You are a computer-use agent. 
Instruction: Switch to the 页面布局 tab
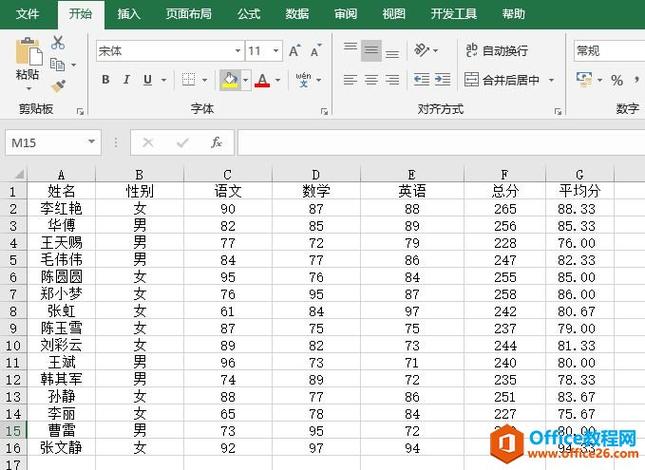point(189,14)
